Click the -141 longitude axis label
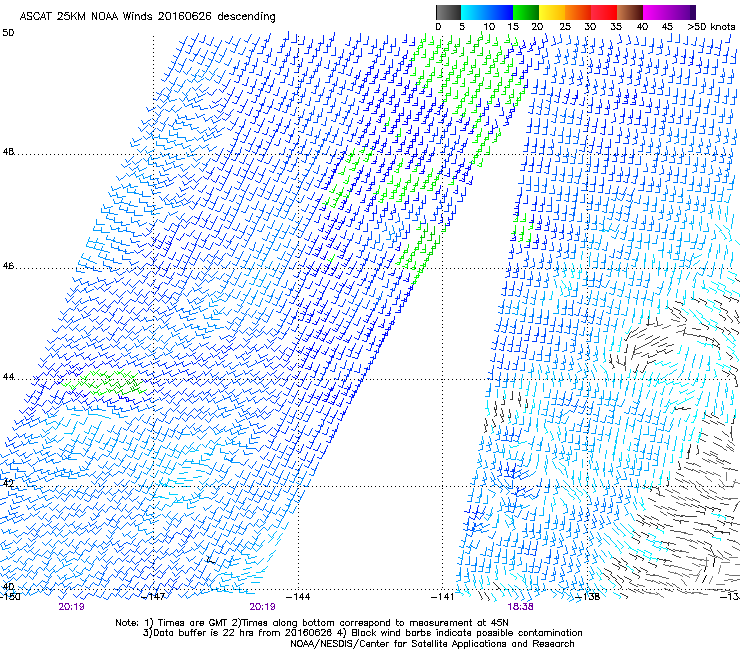 pyautogui.click(x=442, y=597)
